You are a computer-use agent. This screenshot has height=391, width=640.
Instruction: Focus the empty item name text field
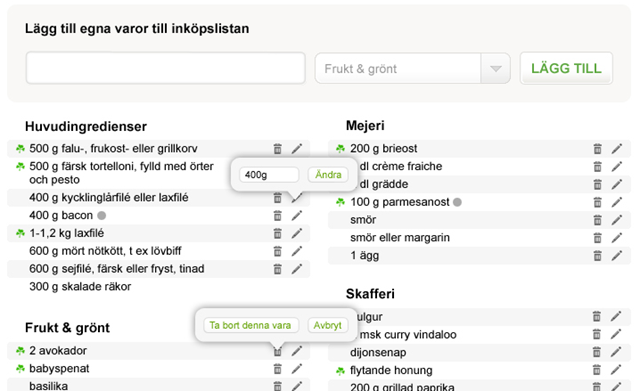point(165,68)
